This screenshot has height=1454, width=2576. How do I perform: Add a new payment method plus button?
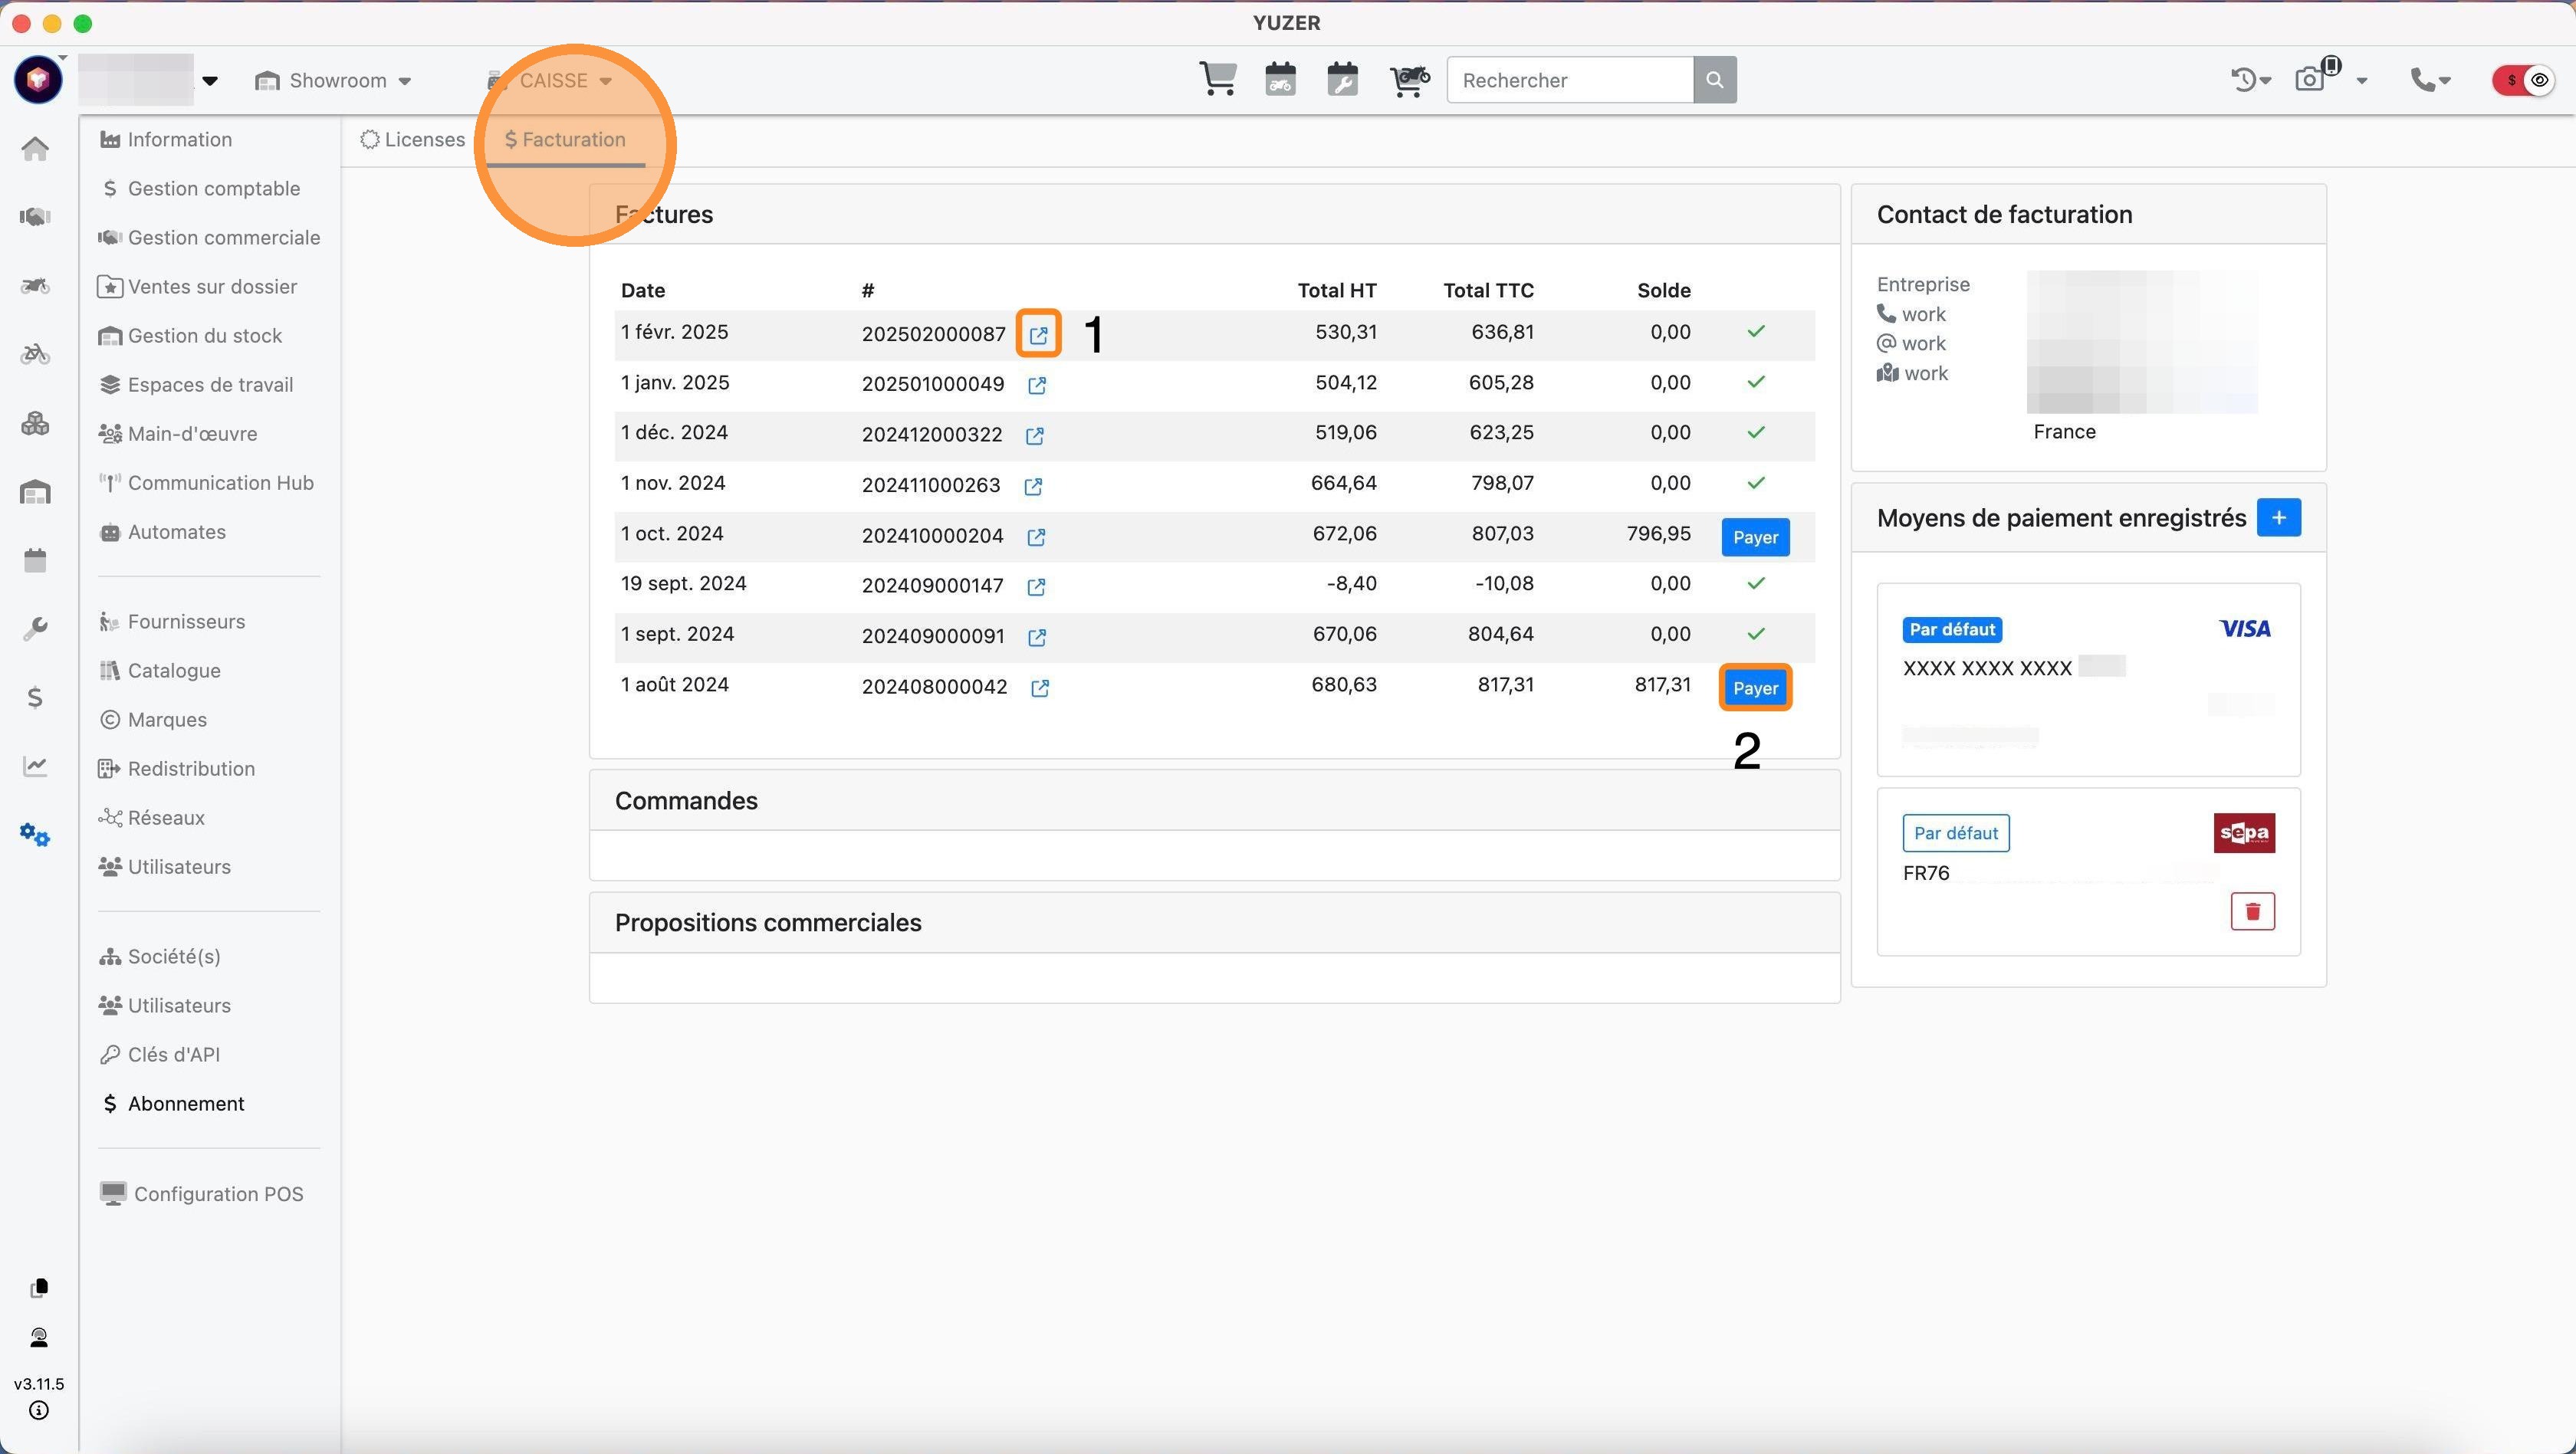tap(2278, 518)
